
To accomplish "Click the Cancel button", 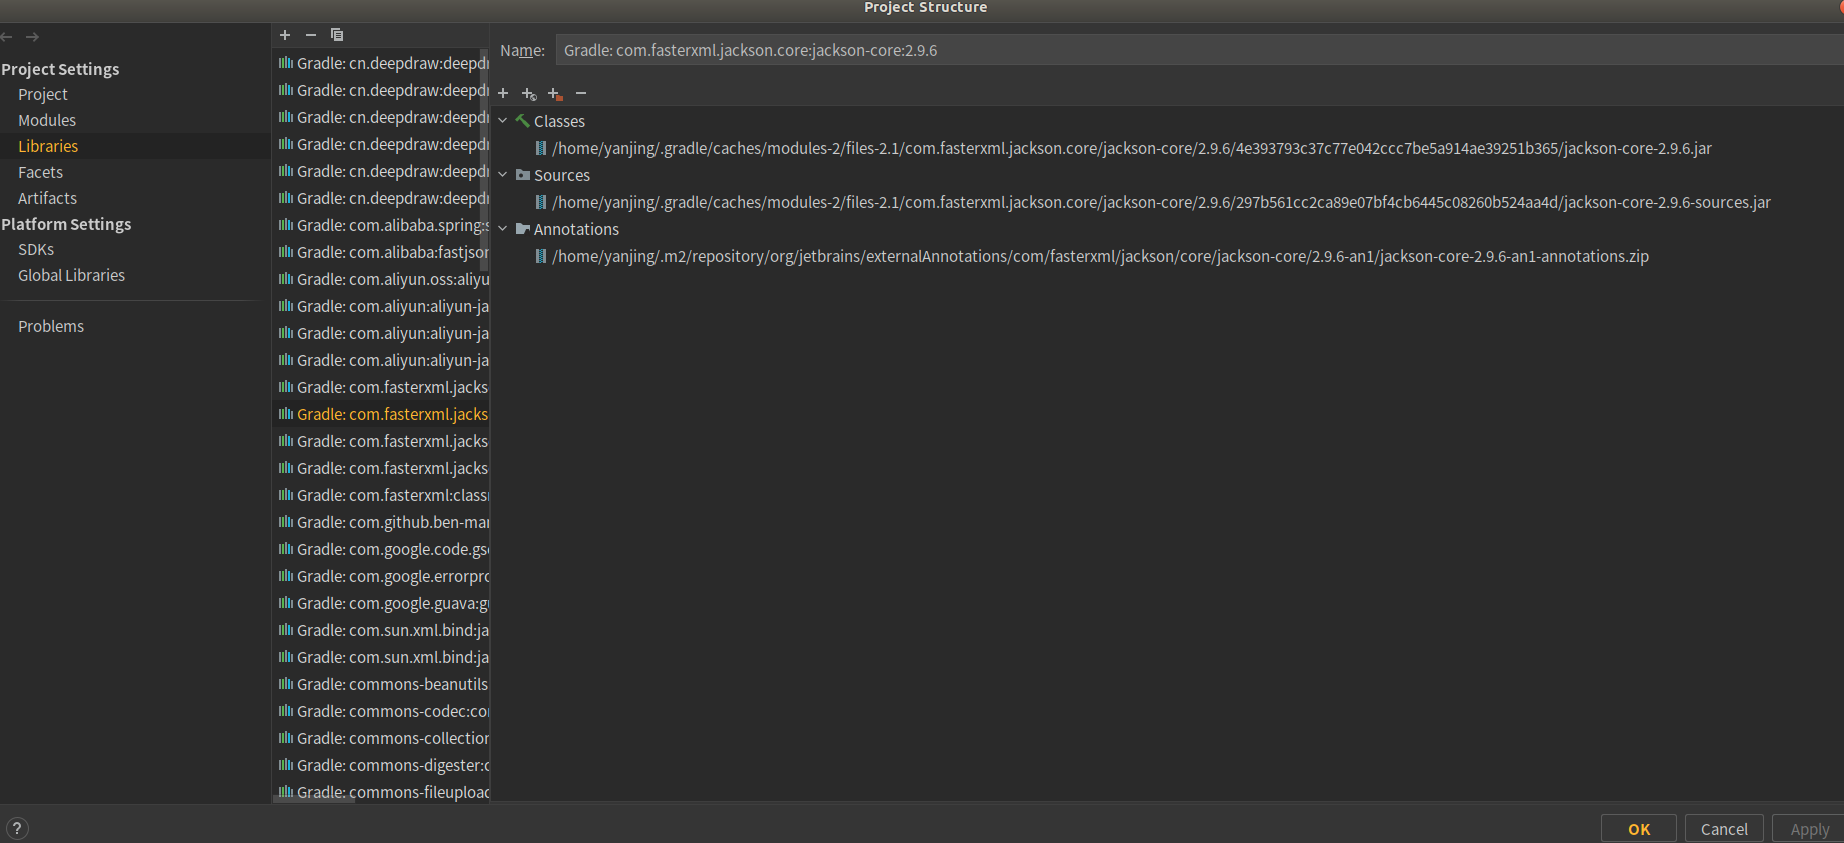I will (x=1724, y=829).
